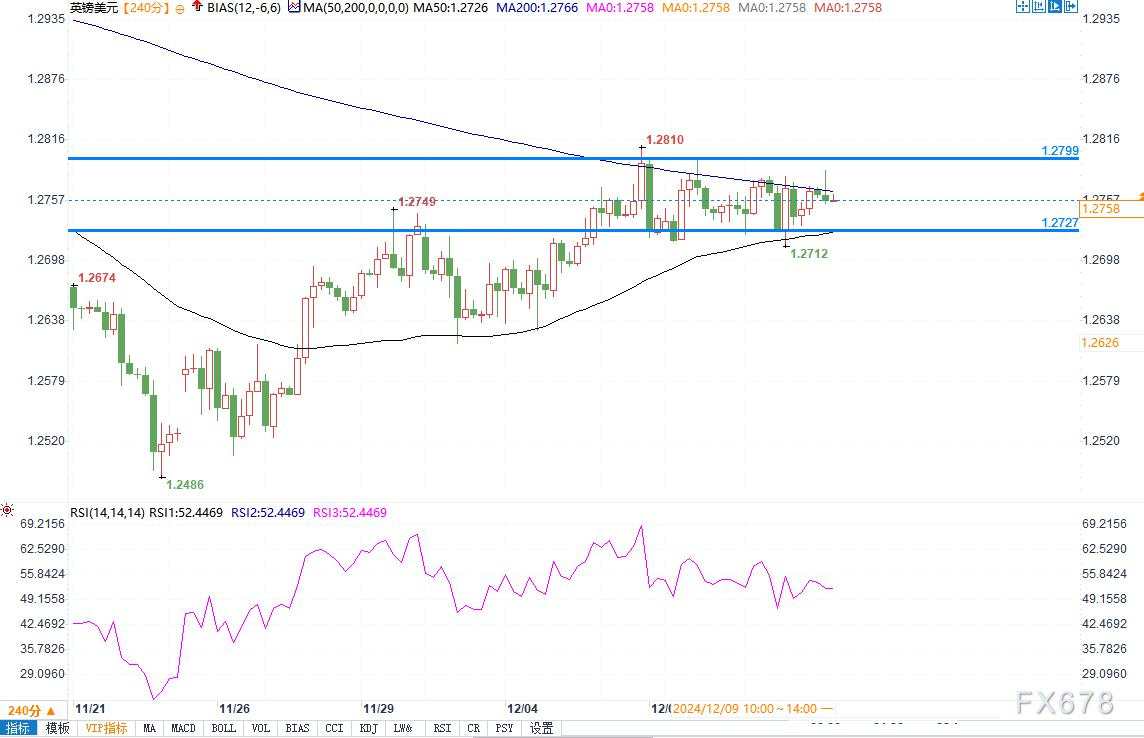This screenshot has width=1144, height=738.
Task: Open the 设置 settings tab
Action: coord(541,728)
